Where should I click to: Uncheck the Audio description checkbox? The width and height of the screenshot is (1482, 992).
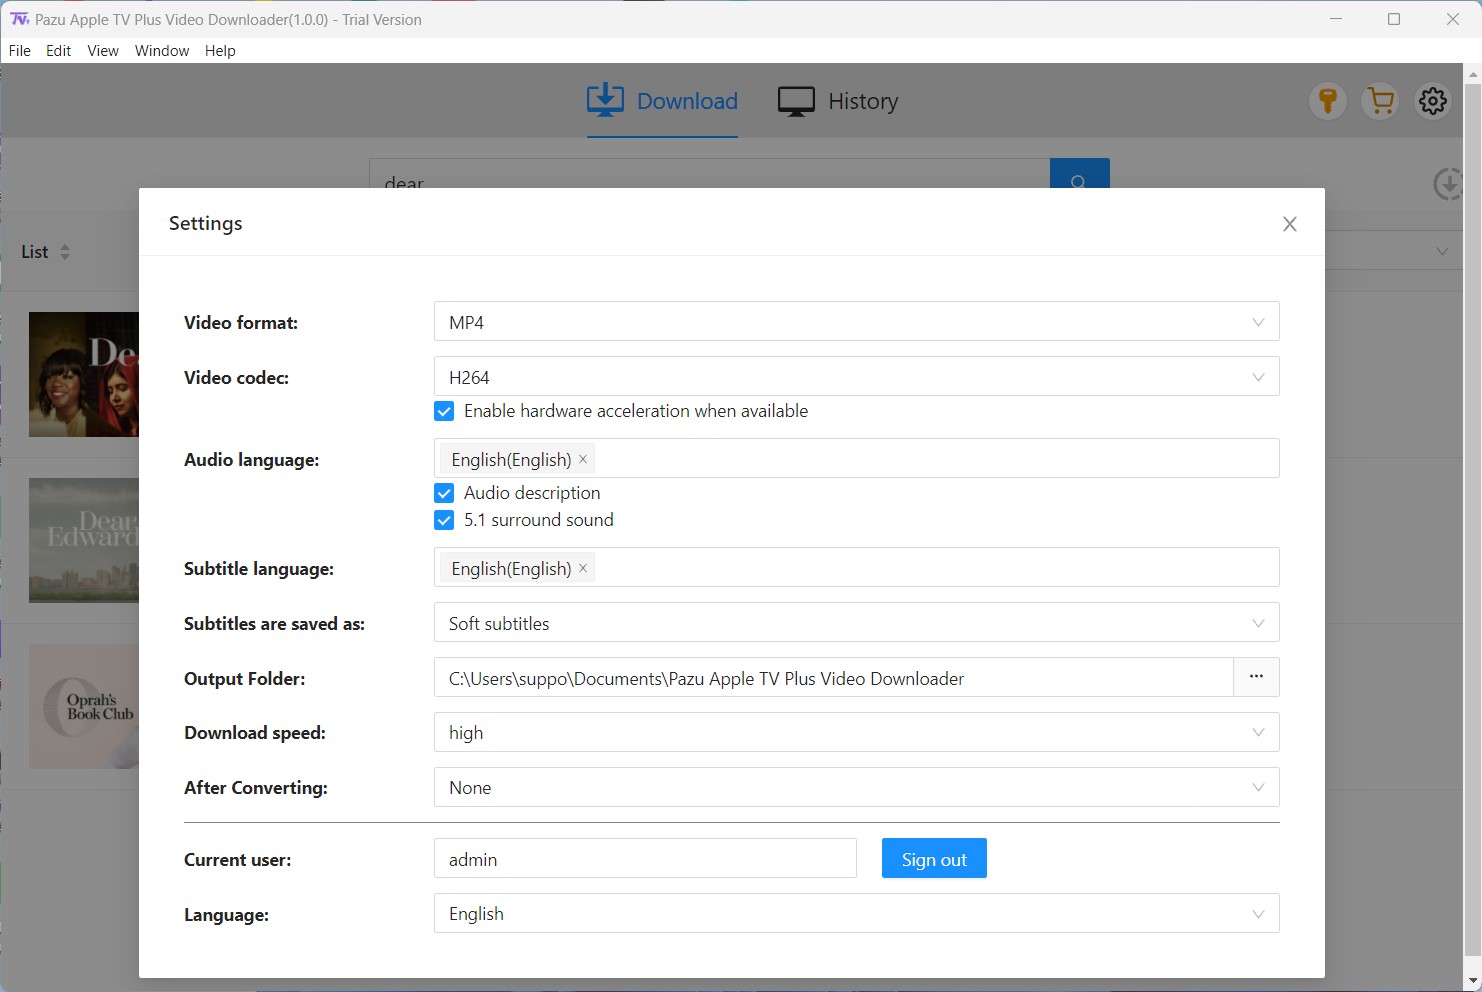click(444, 493)
